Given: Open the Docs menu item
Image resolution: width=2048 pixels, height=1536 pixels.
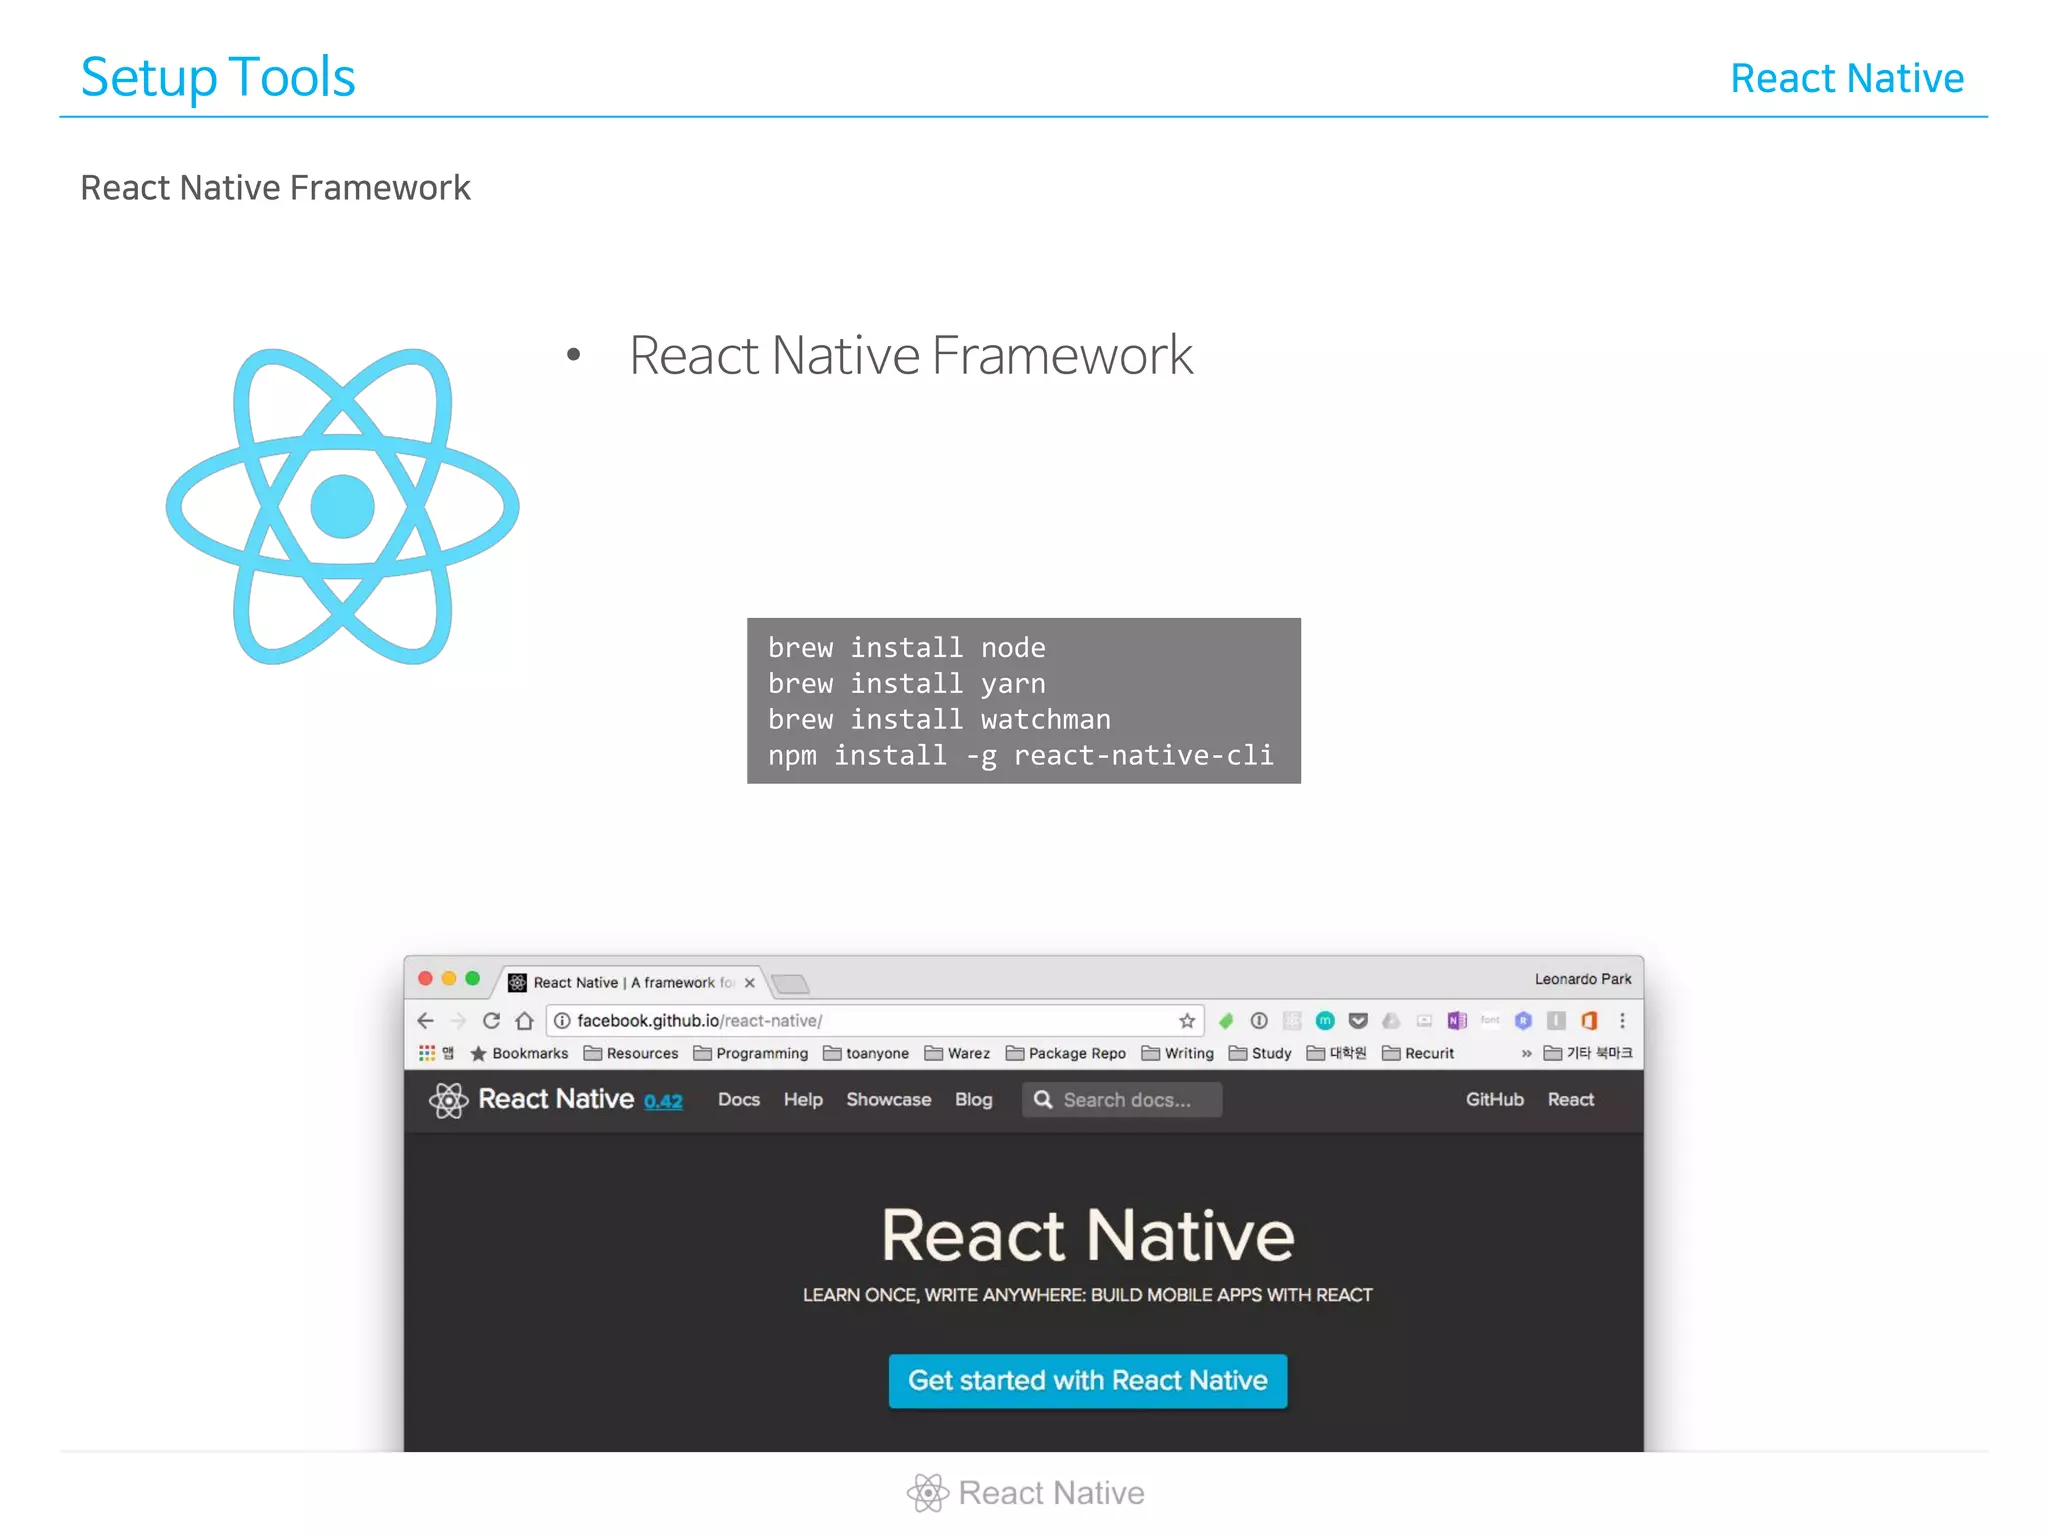Looking at the screenshot, I should [739, 1100].
